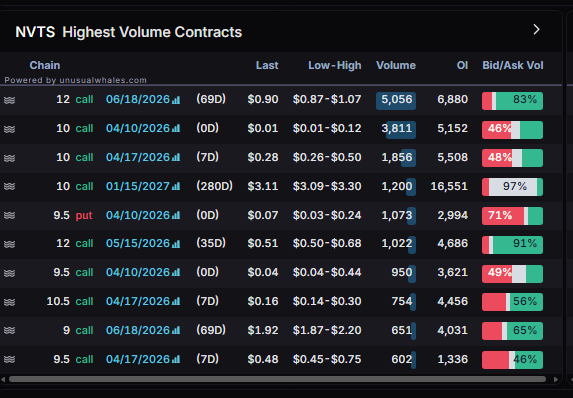
Task: Expand Highest Volume Contracts with chevron arrow
Action: point(536,30)
